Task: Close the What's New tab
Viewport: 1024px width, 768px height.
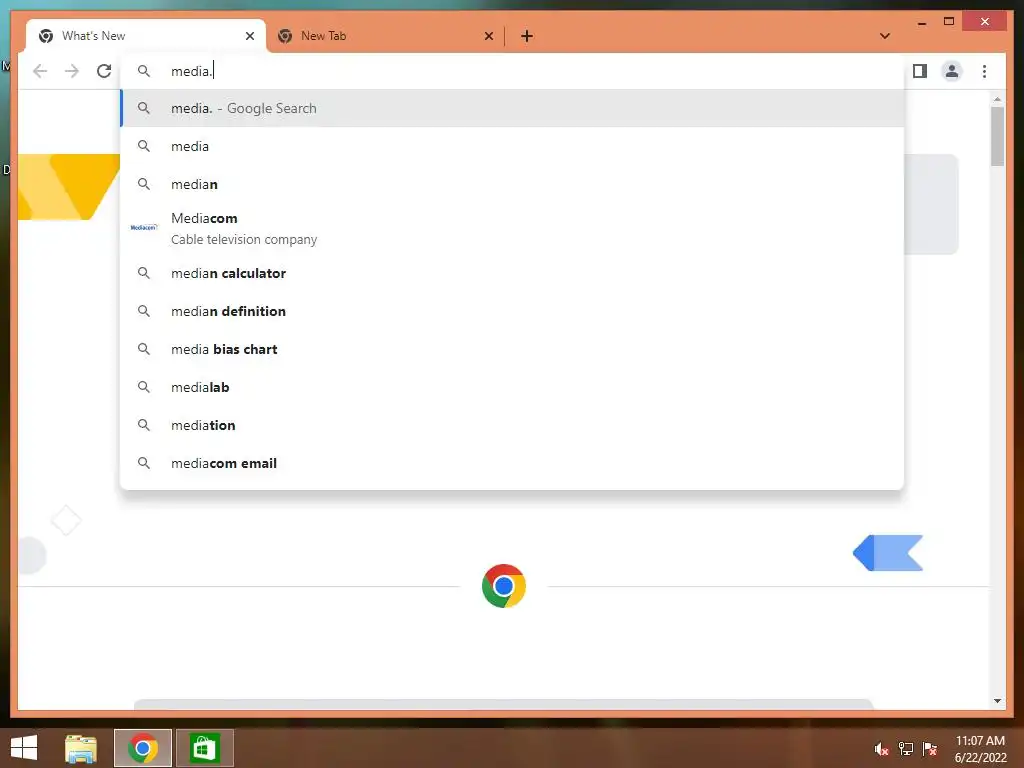Action: [249, 36]
